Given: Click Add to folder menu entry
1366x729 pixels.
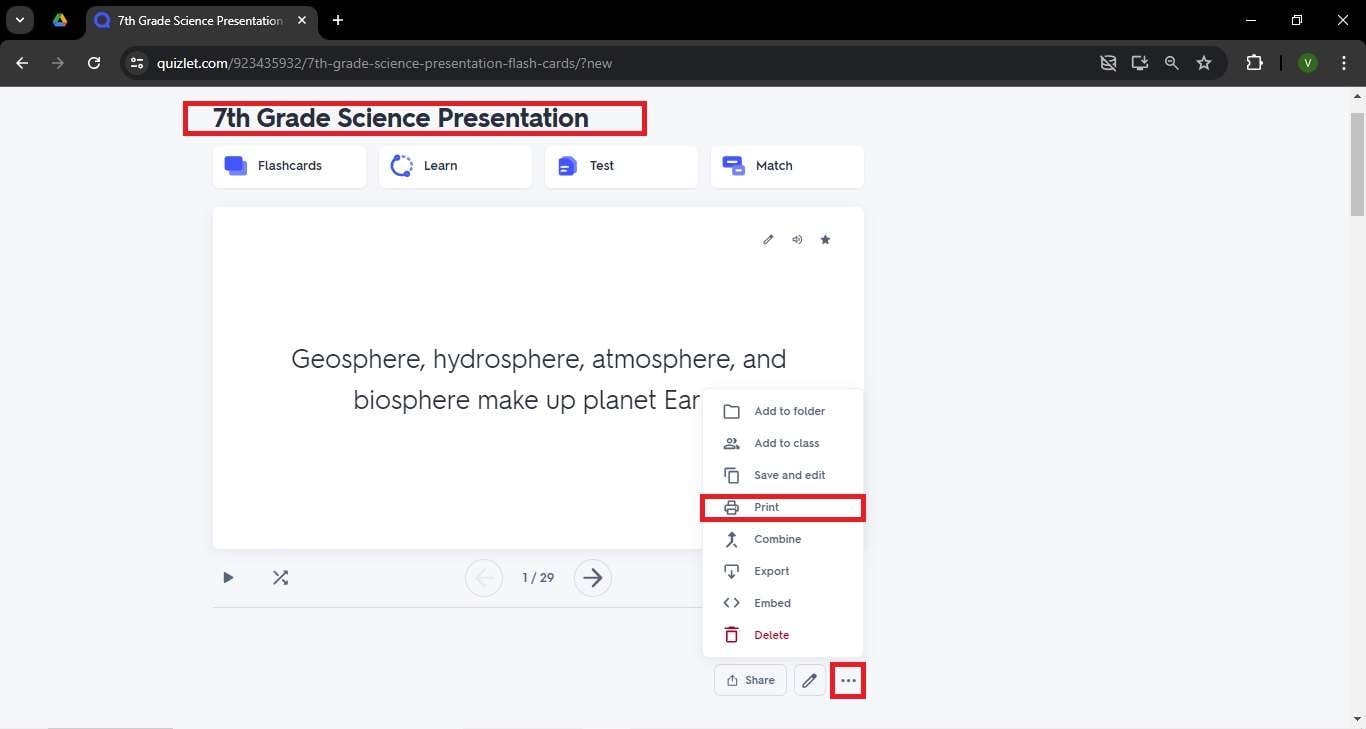Looking at the screenshot, I should click(789, 411).
